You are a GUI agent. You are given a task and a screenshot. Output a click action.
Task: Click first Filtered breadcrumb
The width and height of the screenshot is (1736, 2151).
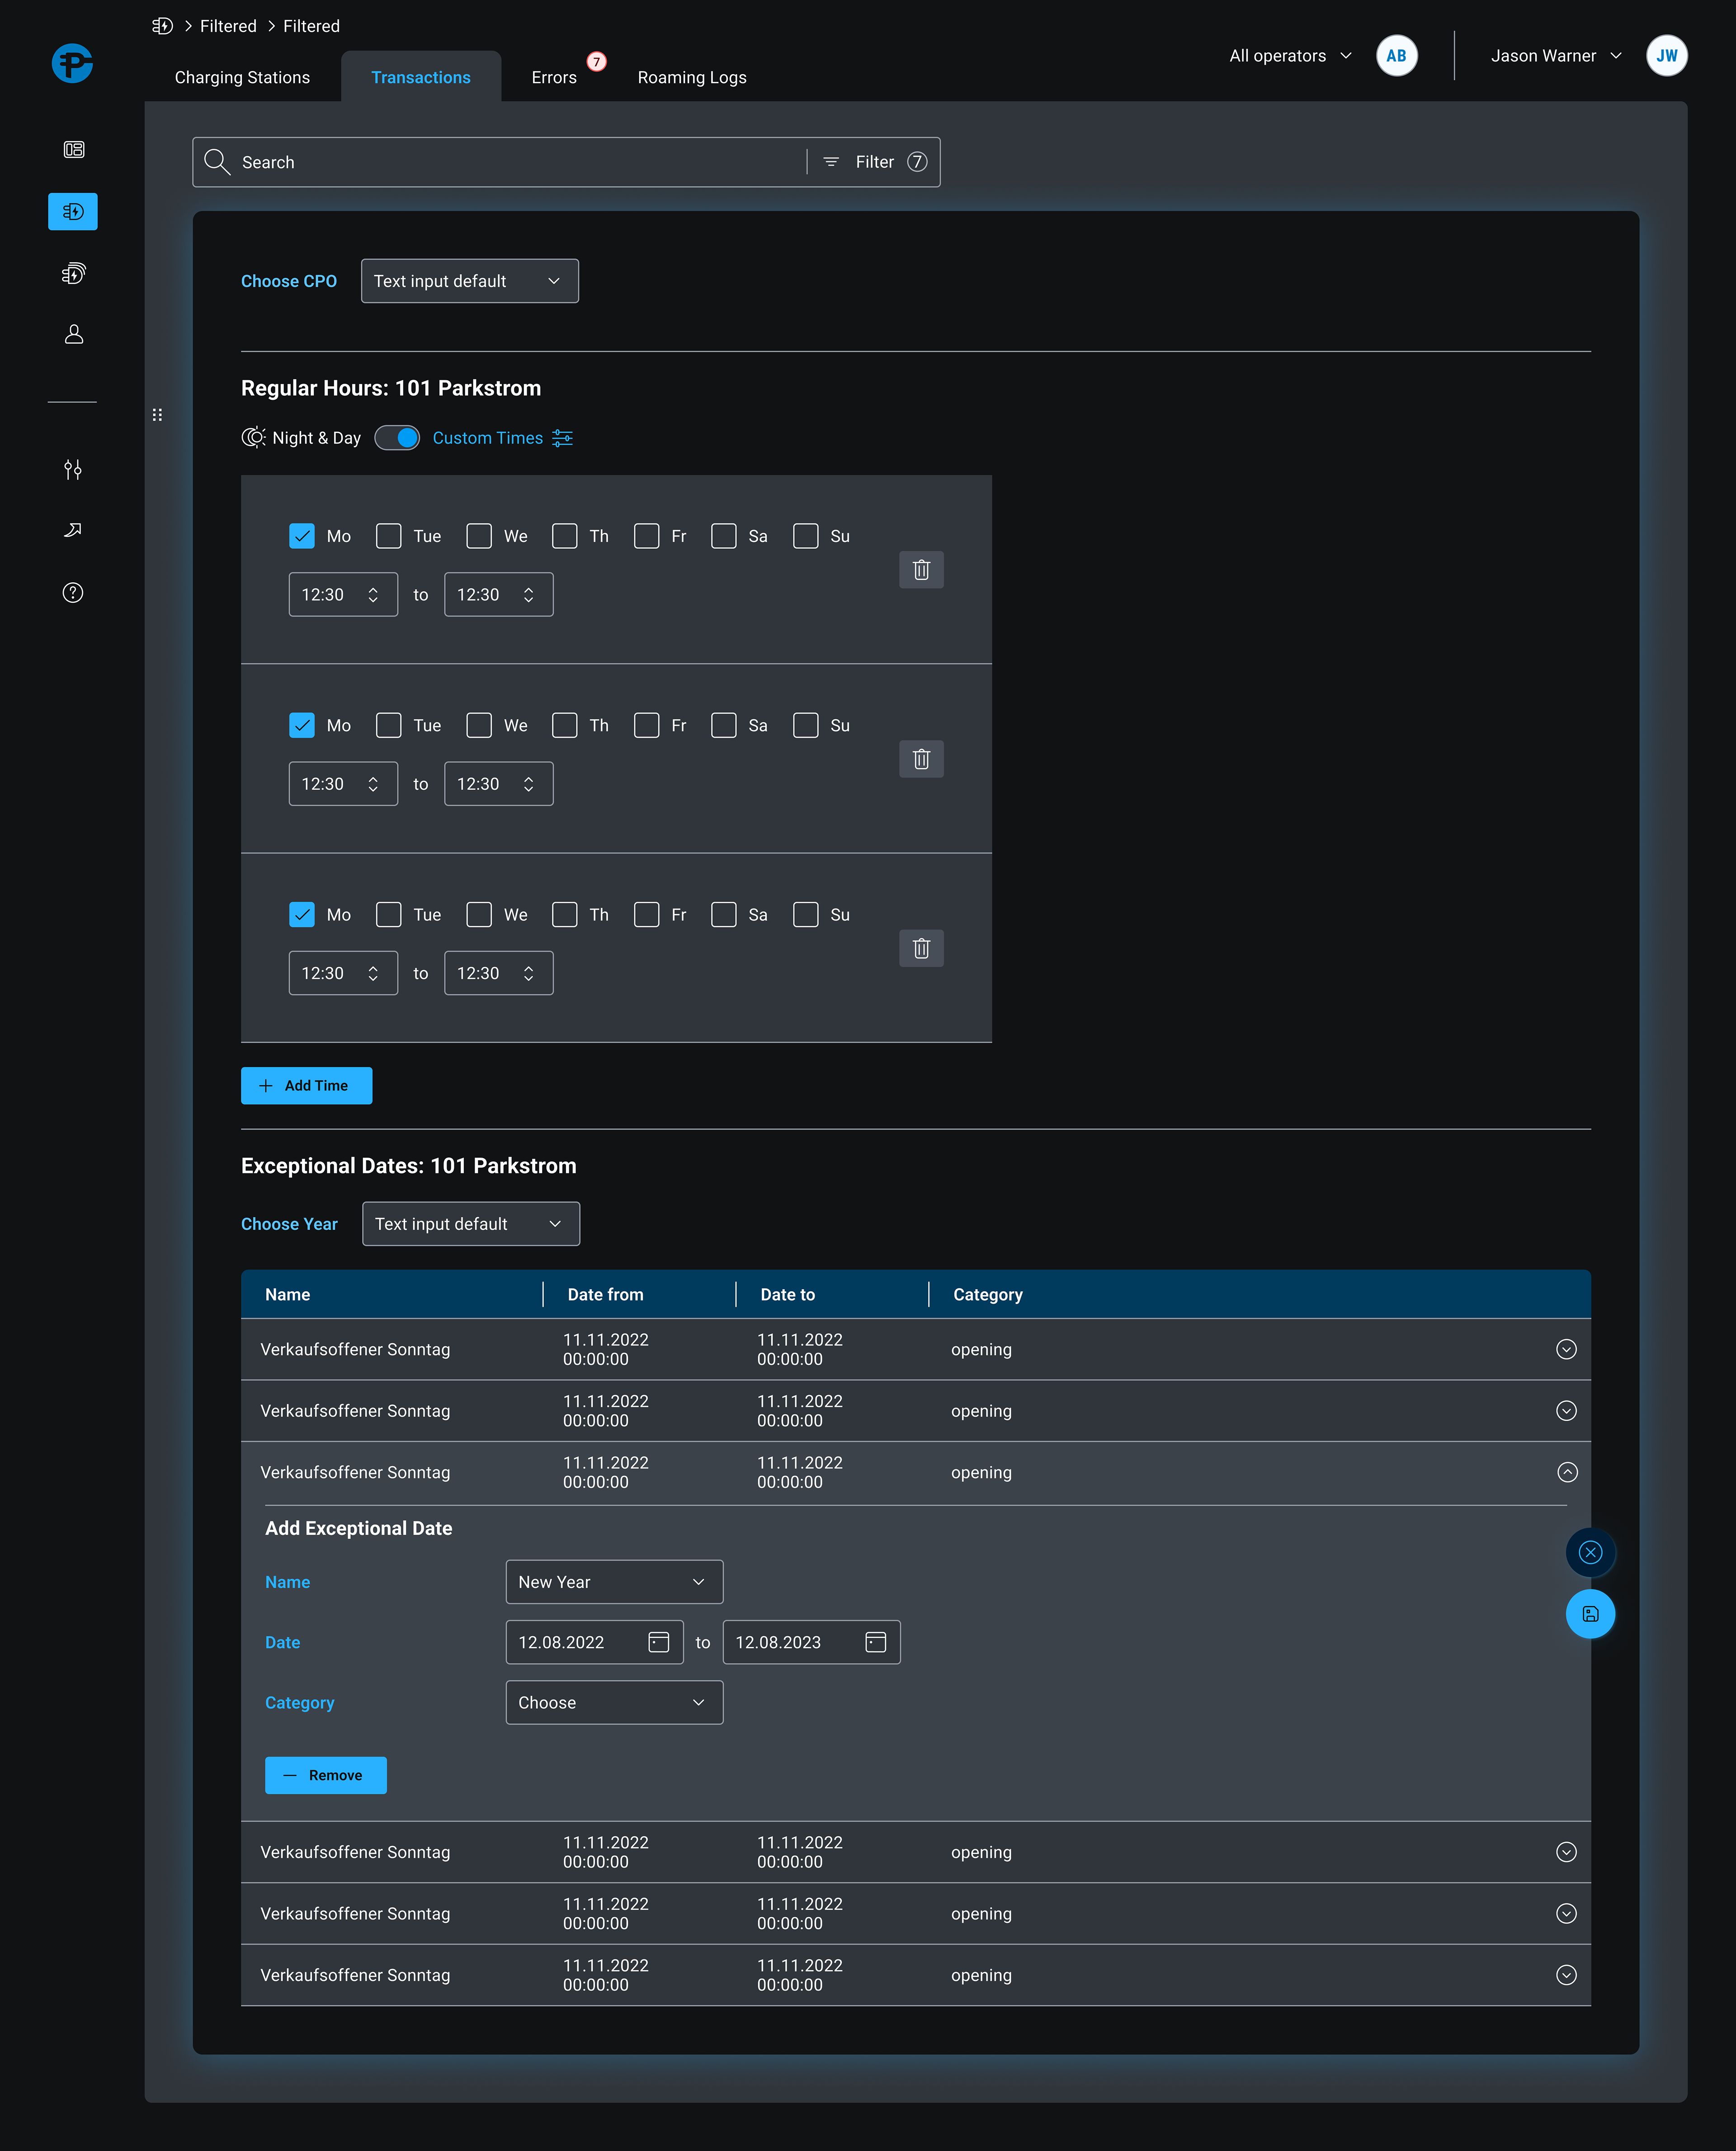(x=228, y=26)
